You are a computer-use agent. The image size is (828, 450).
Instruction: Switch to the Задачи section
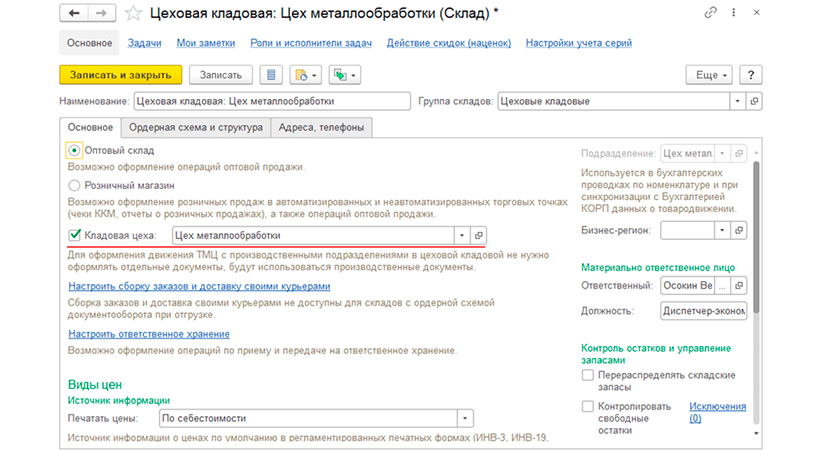(144, 43)
